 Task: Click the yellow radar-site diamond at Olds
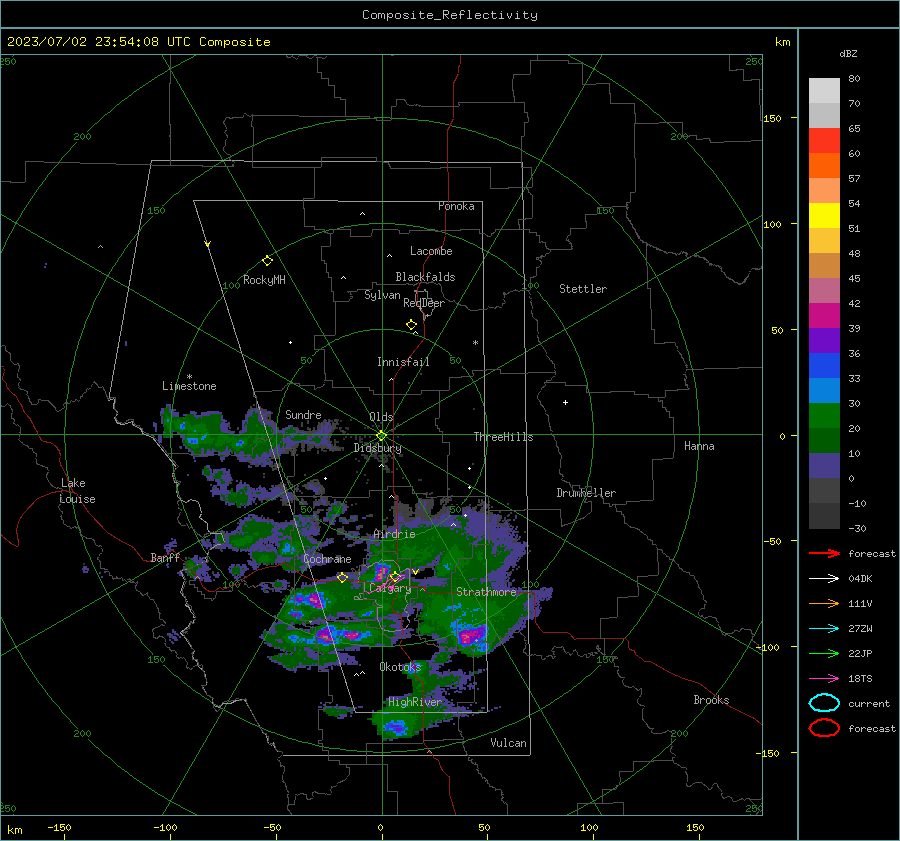[x=381, y=435]
